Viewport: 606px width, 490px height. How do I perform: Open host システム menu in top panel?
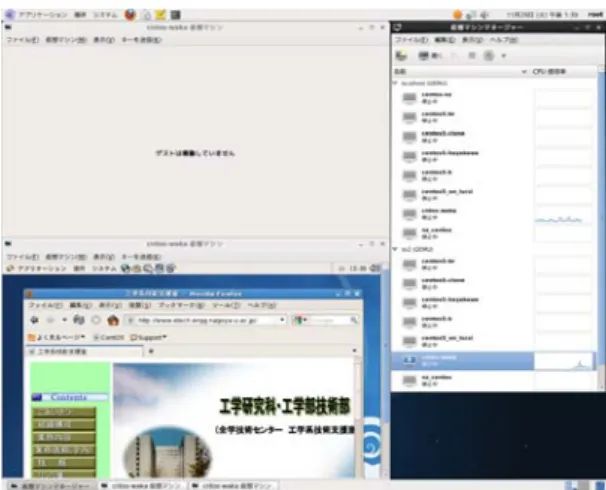[x=105, y=15]
